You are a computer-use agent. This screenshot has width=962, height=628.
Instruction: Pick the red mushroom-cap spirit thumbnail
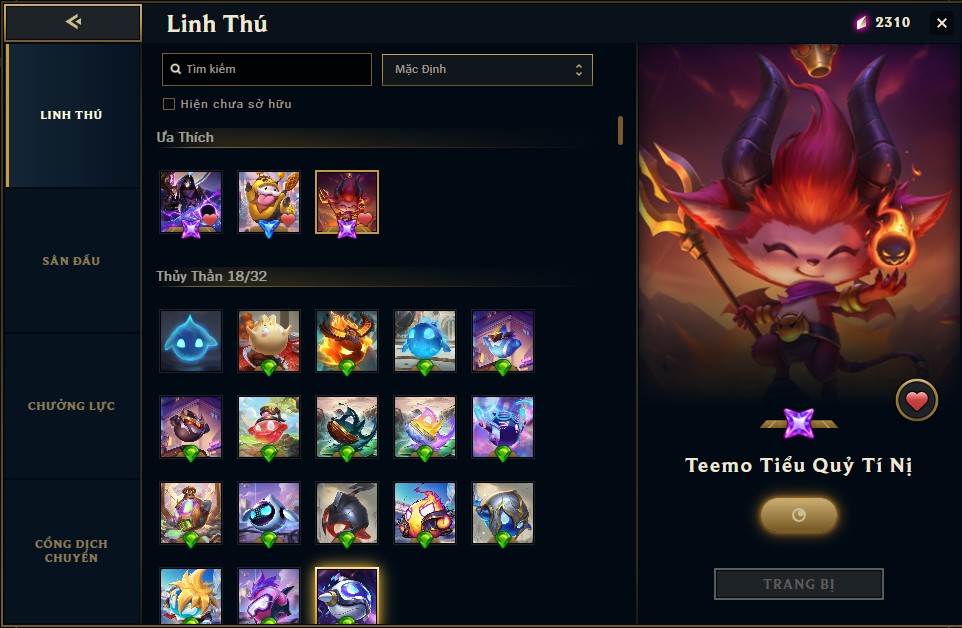269,427
